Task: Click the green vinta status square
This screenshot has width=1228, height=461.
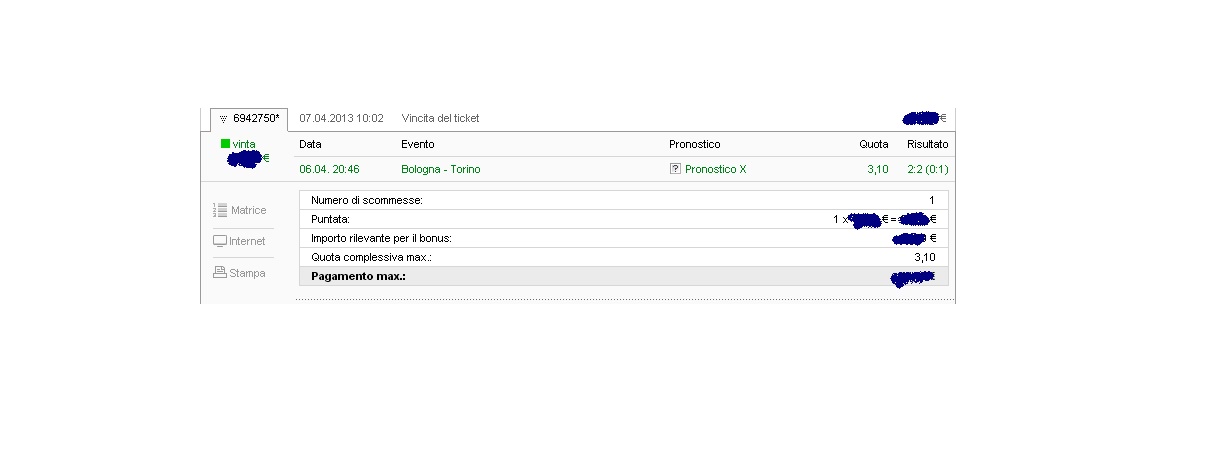Action: click(x=225, y=144)
